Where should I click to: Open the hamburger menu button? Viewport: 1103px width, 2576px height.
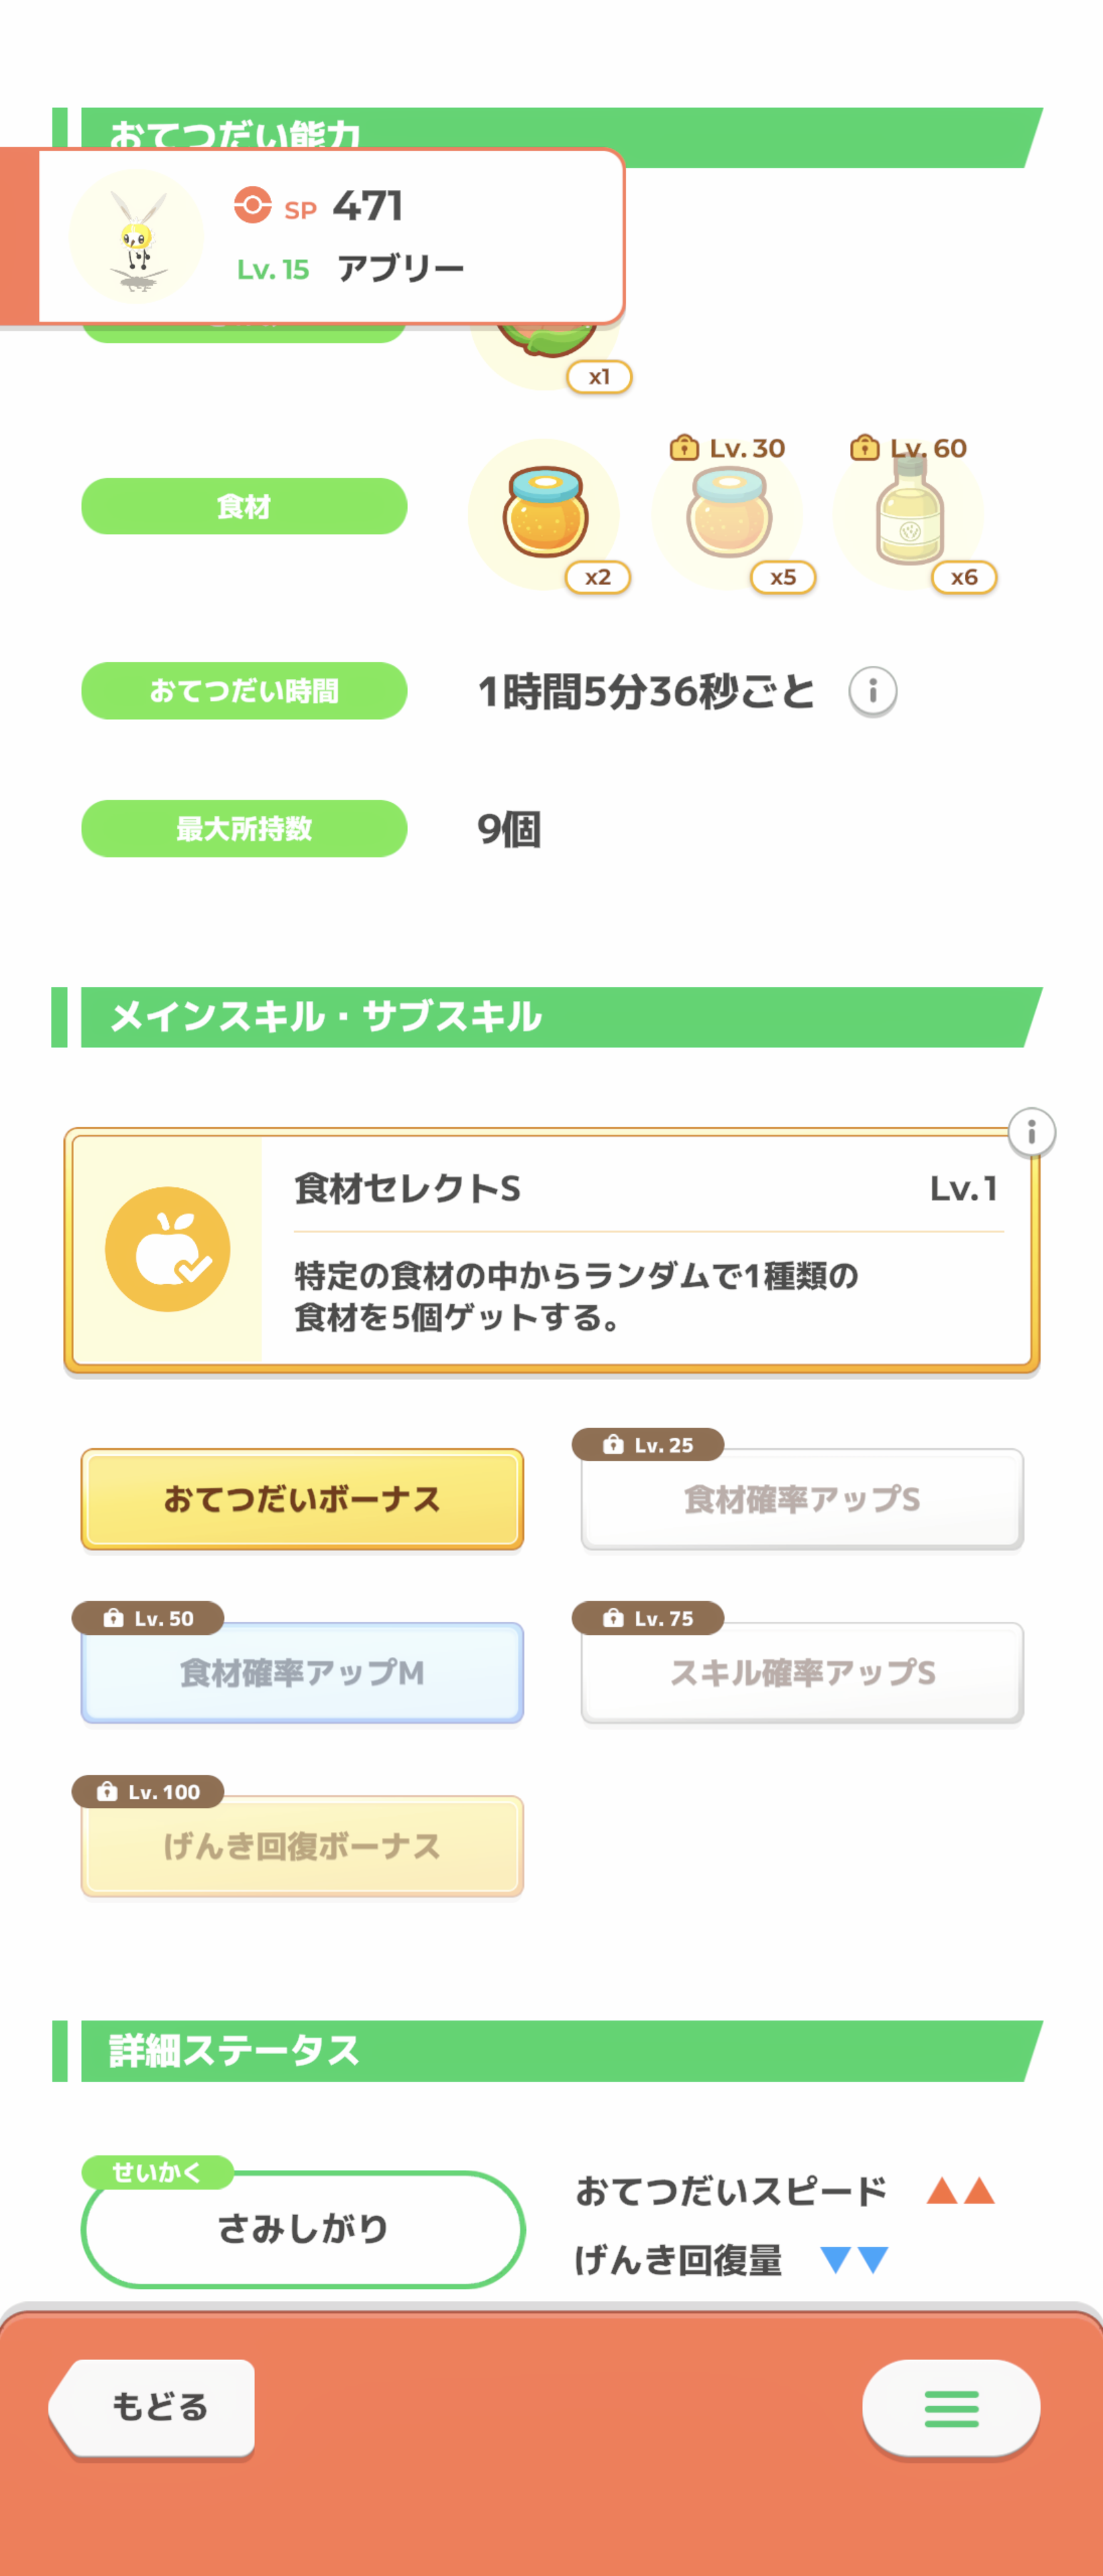950,2408
